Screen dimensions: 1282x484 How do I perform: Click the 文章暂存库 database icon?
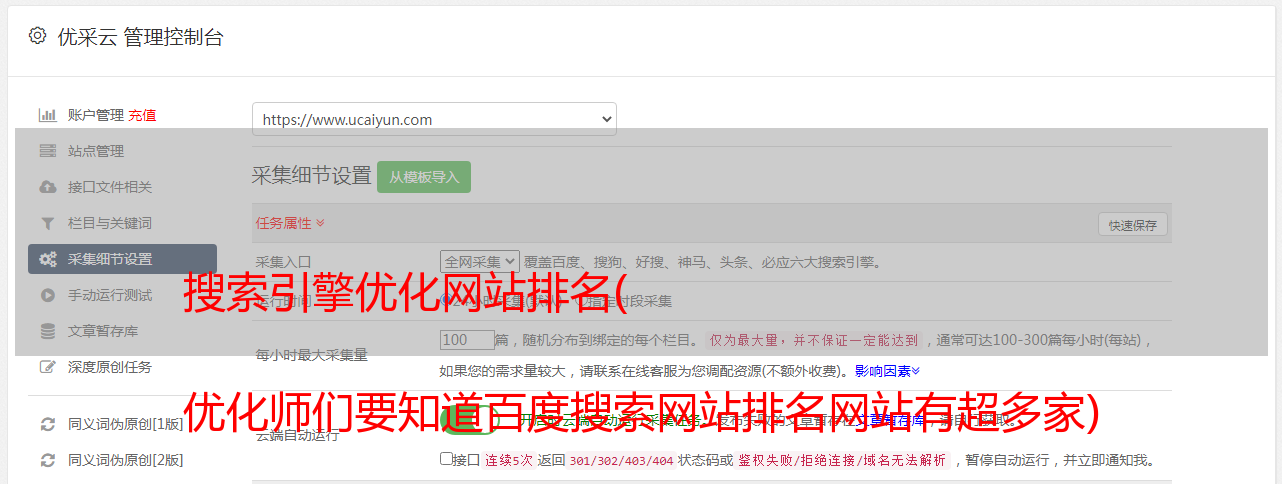click(x=47, y=331)
